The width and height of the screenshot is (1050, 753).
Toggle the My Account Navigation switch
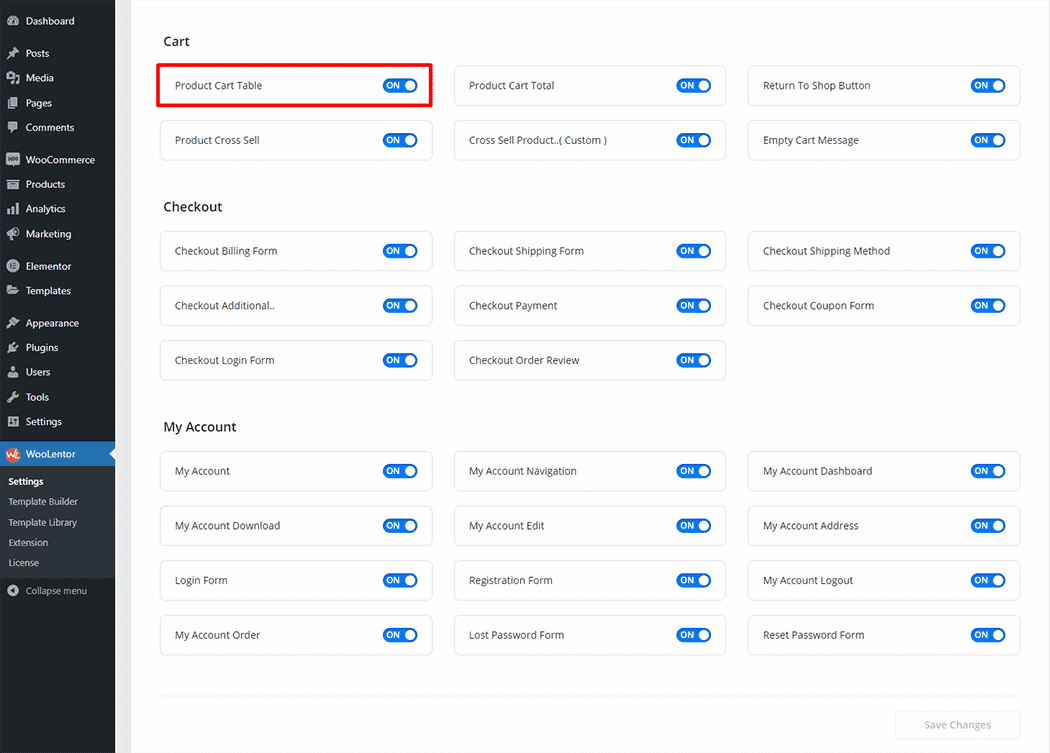tap(693, 471)
